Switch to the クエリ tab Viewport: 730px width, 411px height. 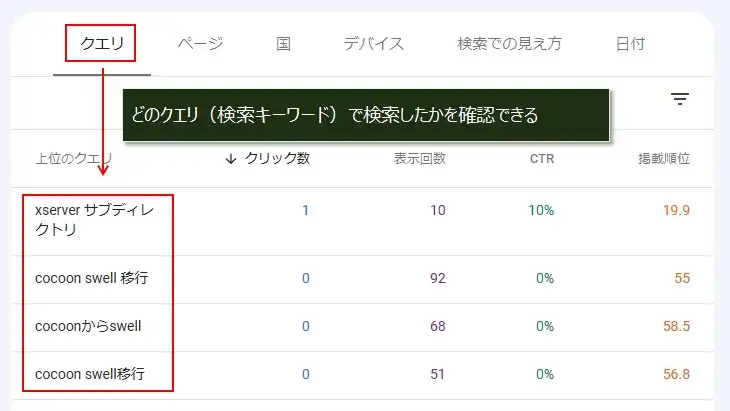(101, 44)
